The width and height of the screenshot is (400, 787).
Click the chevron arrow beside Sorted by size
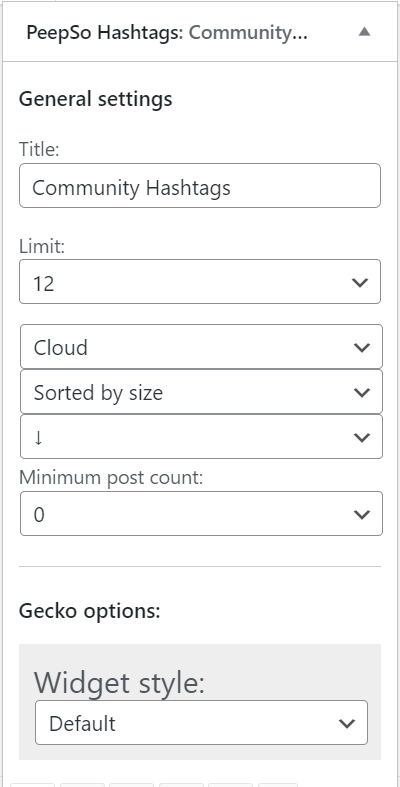click(x=362, y=392)
